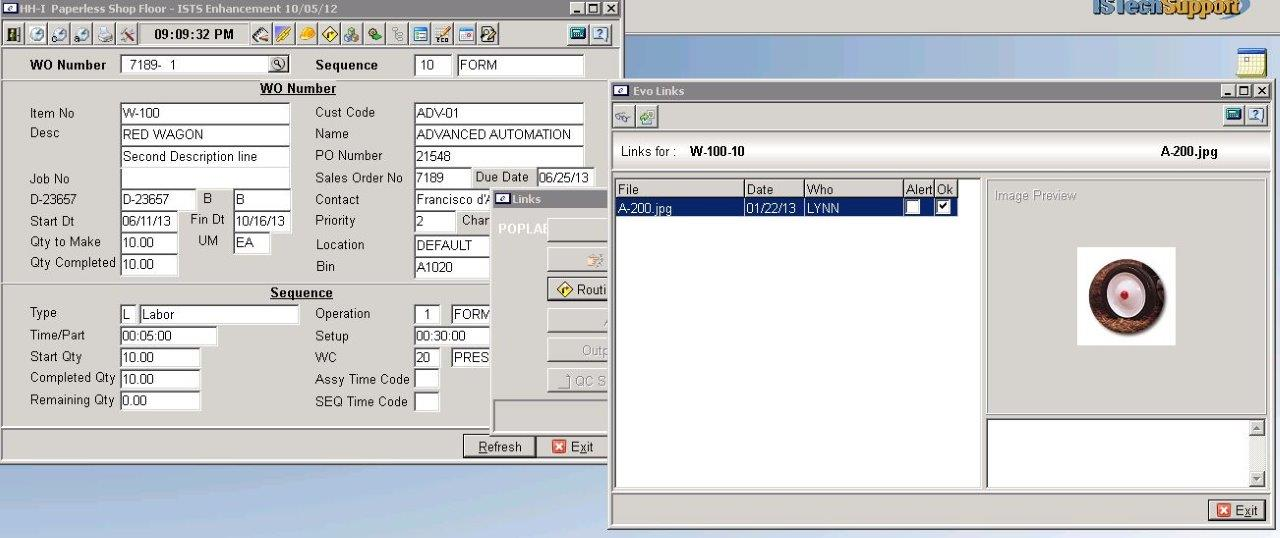Click the desktop calendar icon above Evo Links

(1252, 62)
